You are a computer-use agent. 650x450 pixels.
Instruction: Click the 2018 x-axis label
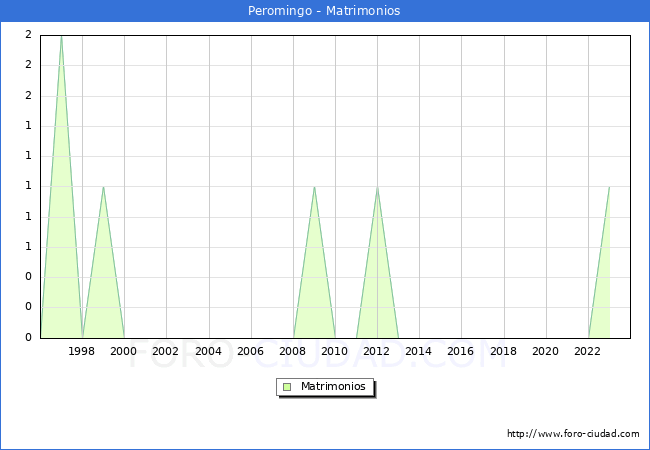(x=503, y=351)
